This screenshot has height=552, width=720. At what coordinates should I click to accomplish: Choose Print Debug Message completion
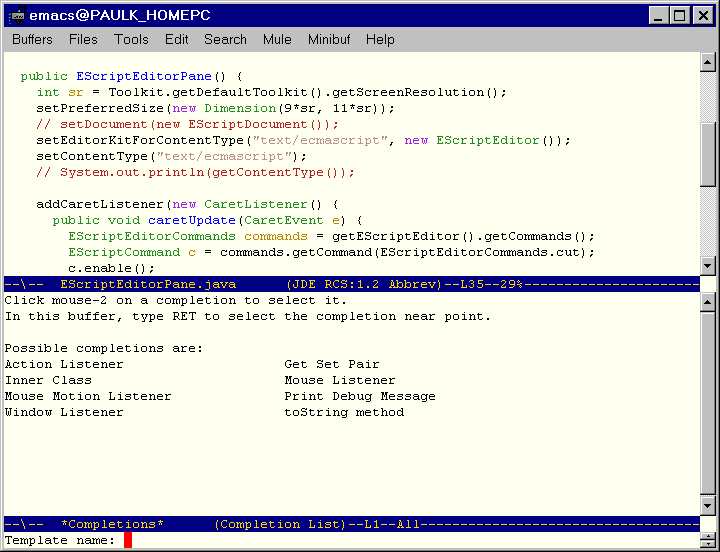tap(359, 396)
